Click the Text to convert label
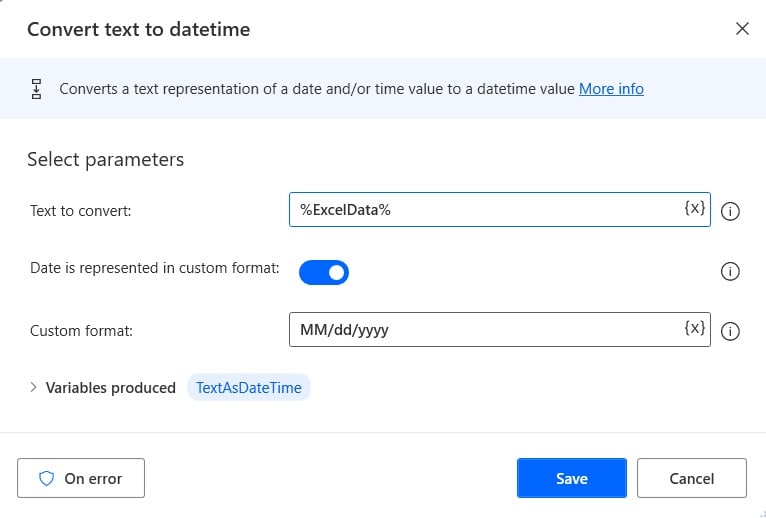 click(x=81, y=211)
